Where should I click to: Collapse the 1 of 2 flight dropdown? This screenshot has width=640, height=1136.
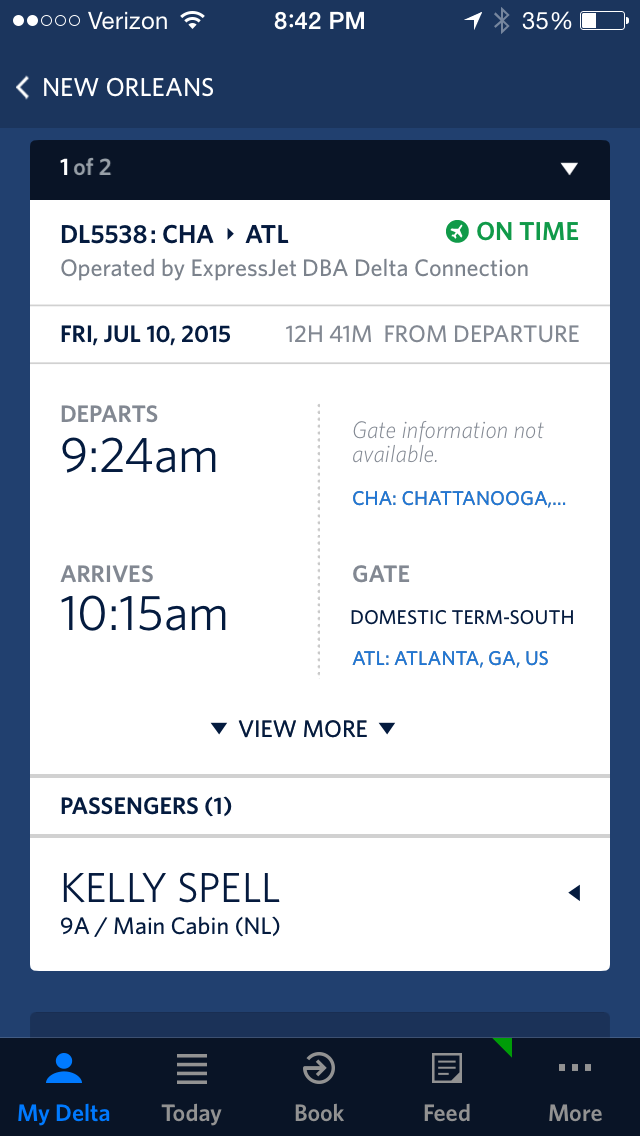click(569, 168)
